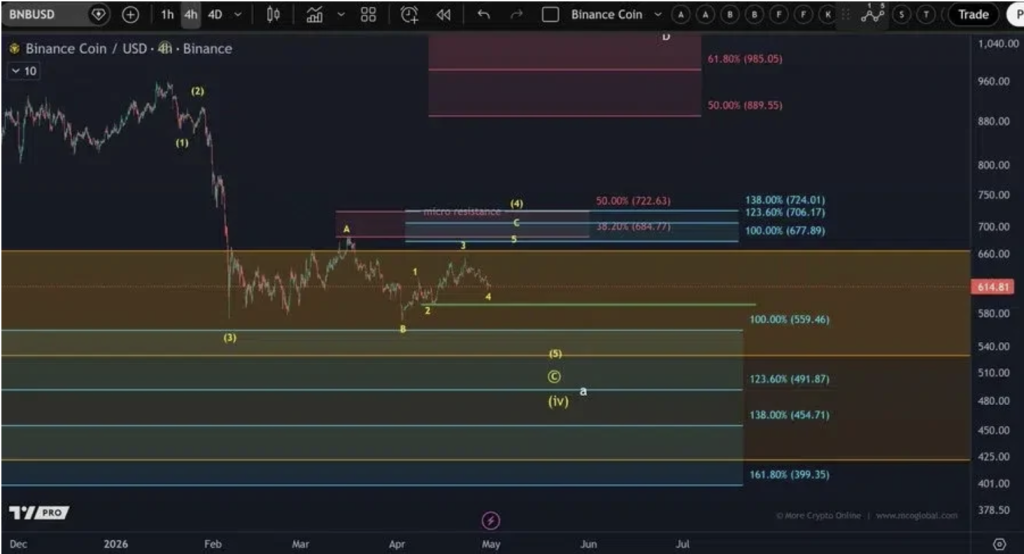
Task: Open the BNBUSD symbol search
Action: coord(32,14)
